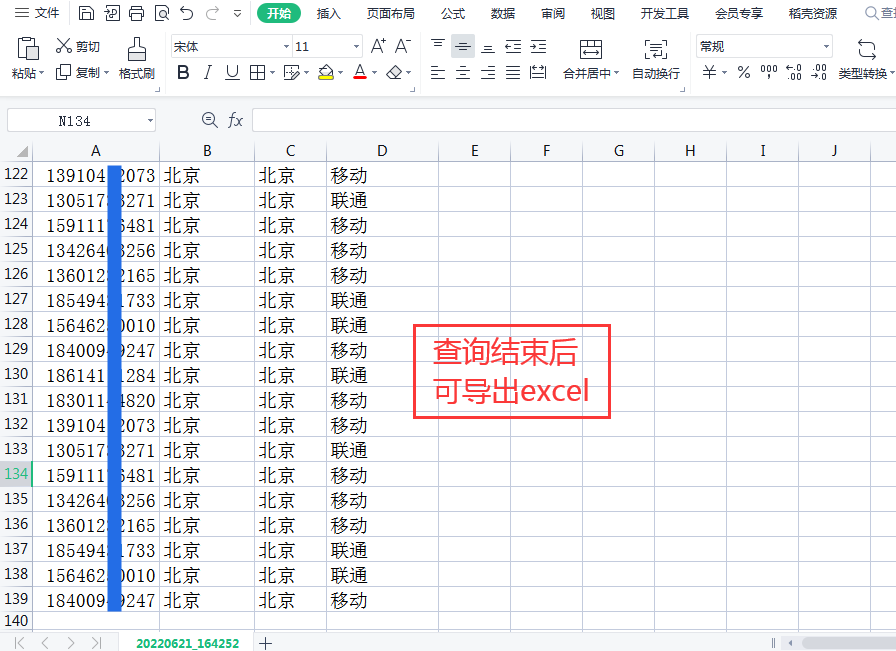This screenshot has width=896, height=651.
Task: Open the fx insert function icon
Action: click(235, 119)
